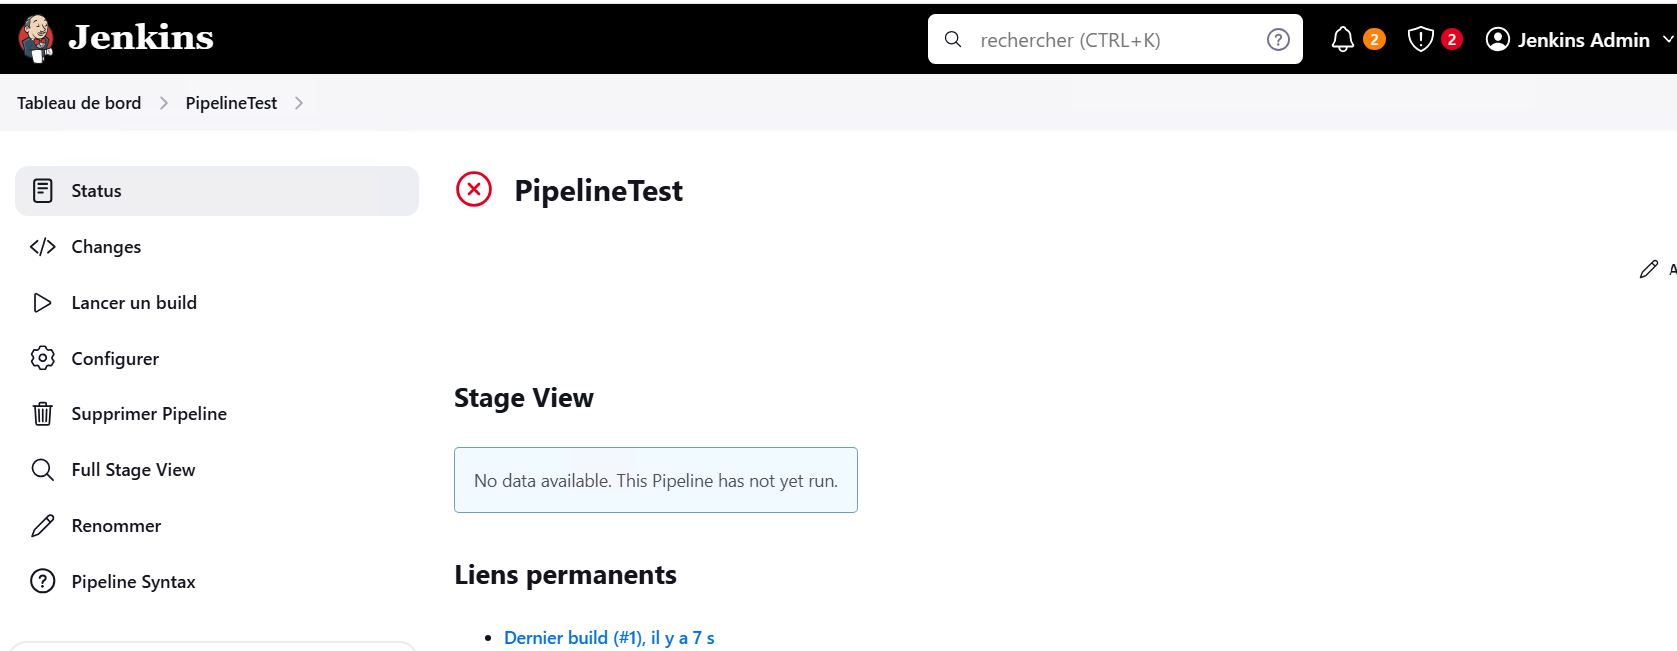This screenshot has width=1677, height=651.
Task: Go to the Tableau de bord breadcrumb
Action: [79, 103]
